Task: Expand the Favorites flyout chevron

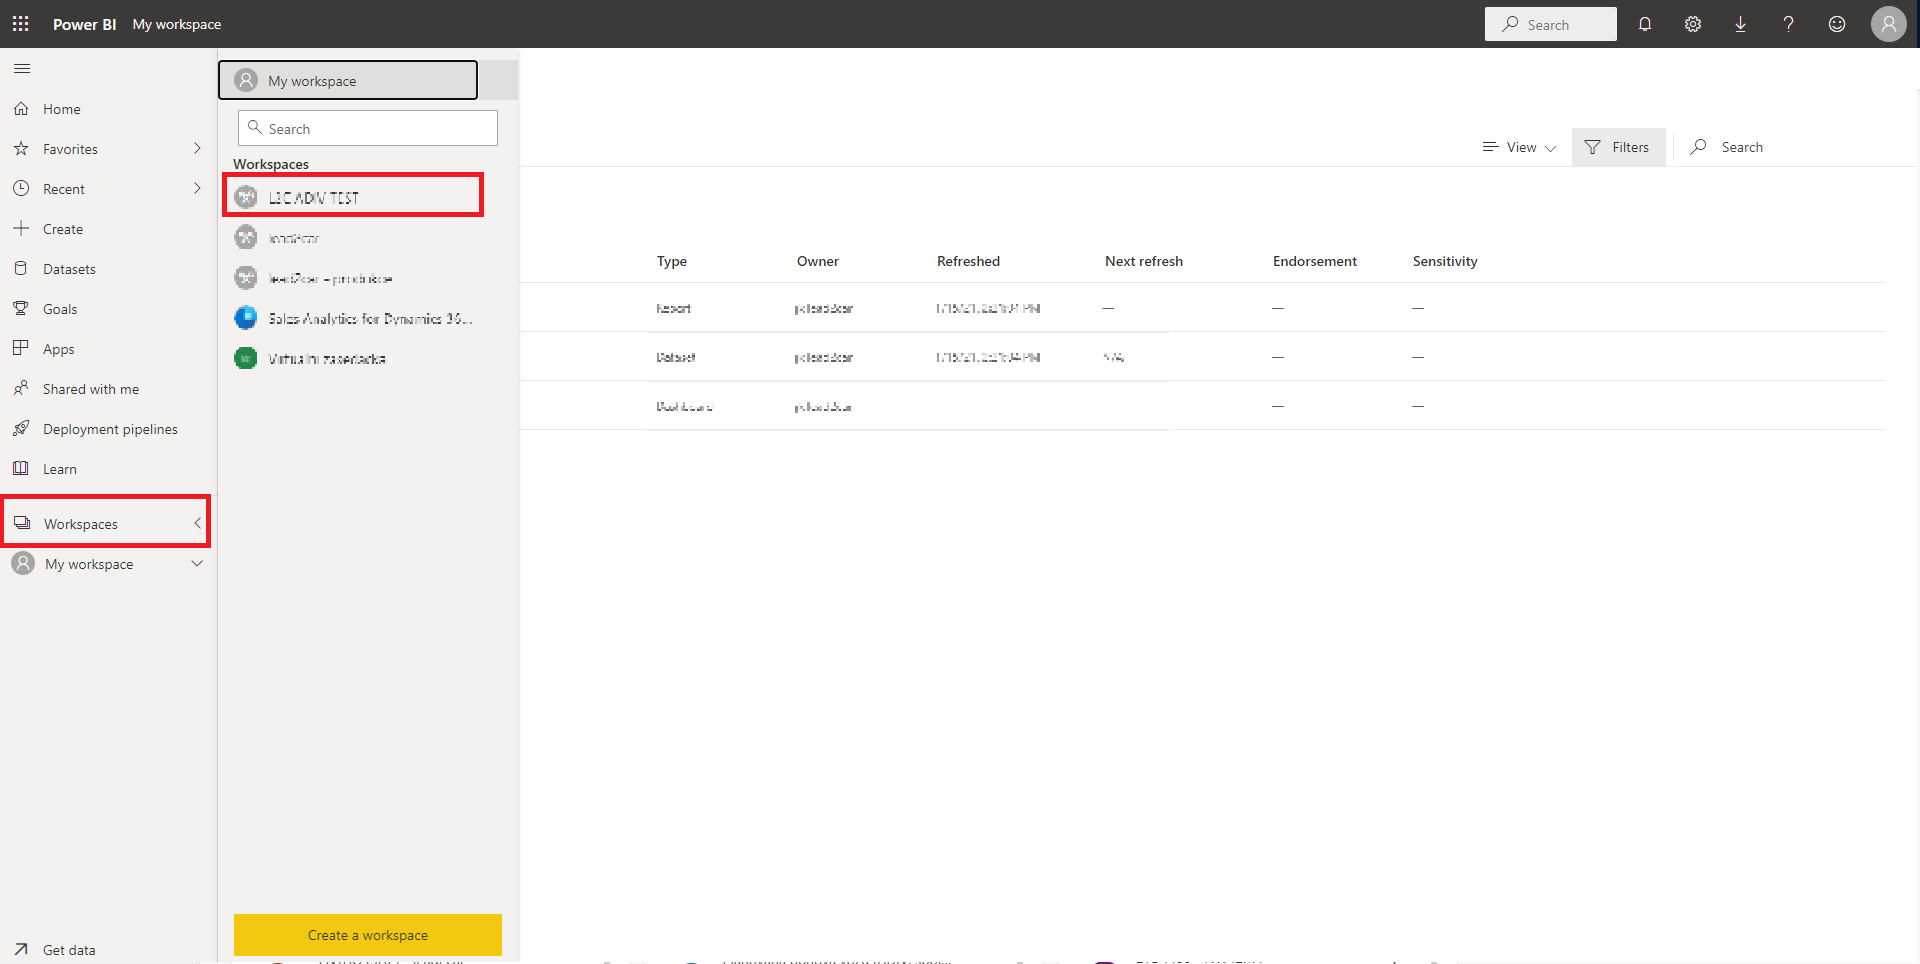Action: tap(197, 149)
